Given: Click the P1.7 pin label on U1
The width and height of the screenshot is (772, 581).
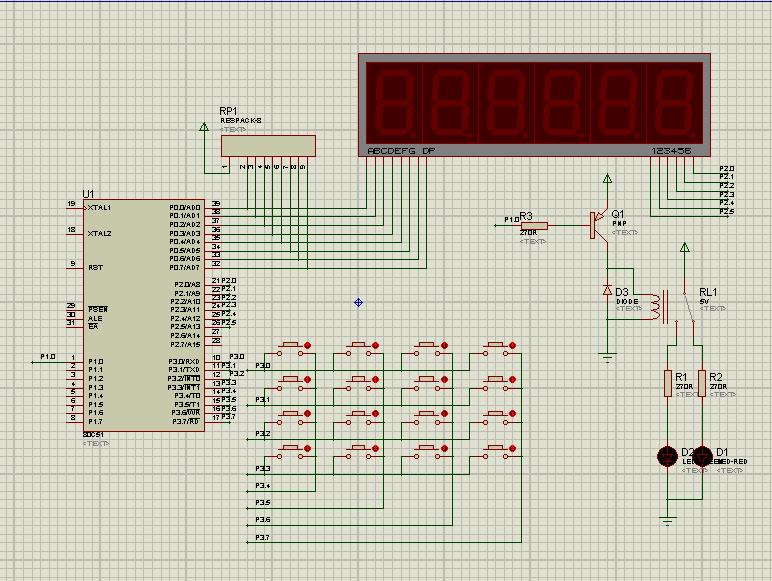Looking at the screenshot, I should click(x=96, y=422).
